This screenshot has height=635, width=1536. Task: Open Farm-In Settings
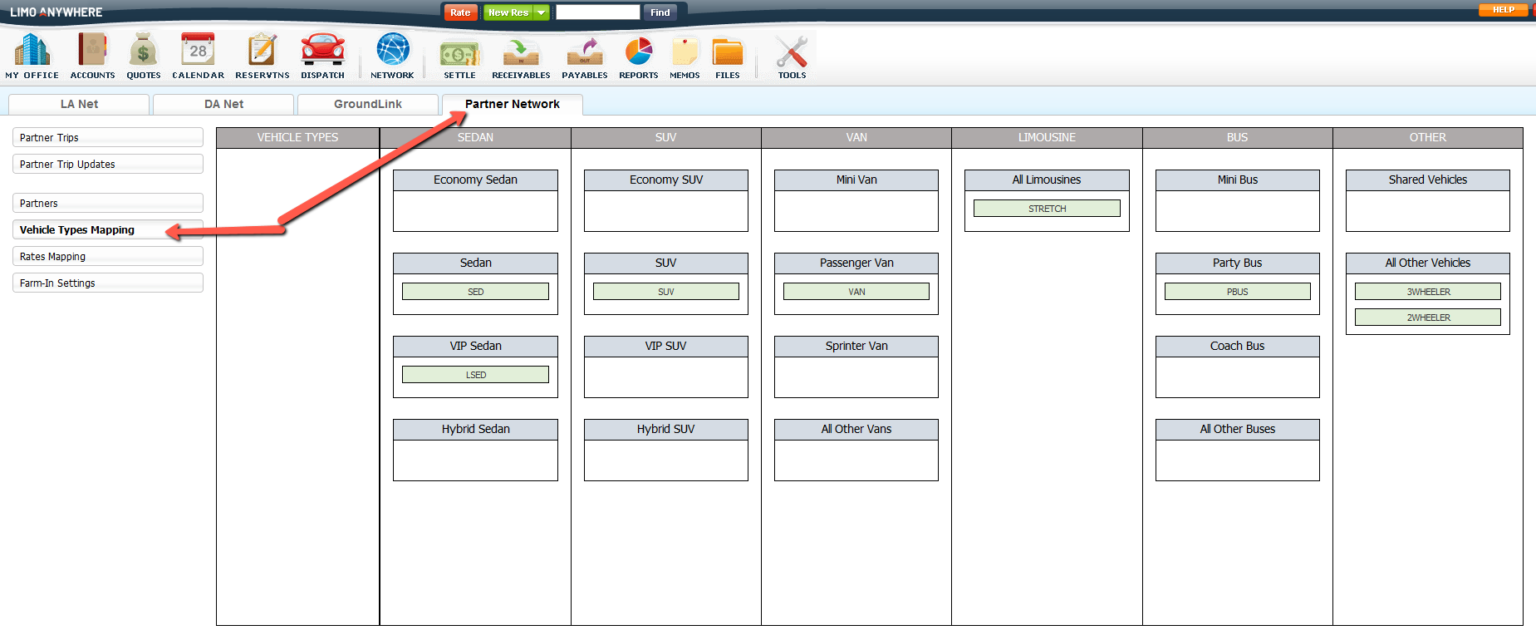107,282
